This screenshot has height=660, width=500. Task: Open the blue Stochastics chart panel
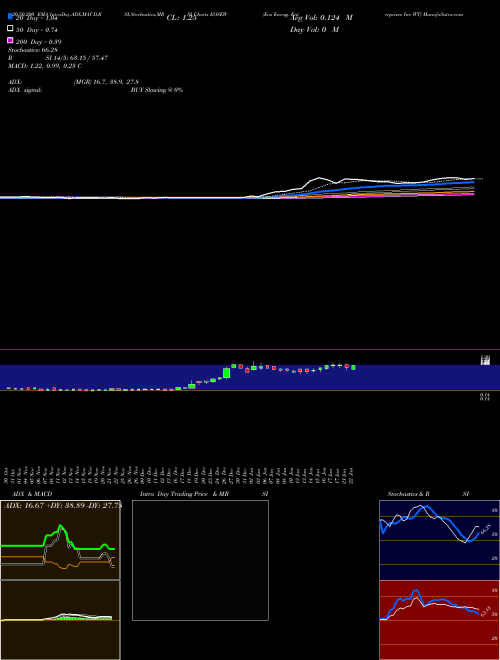(x=439, y=540)
